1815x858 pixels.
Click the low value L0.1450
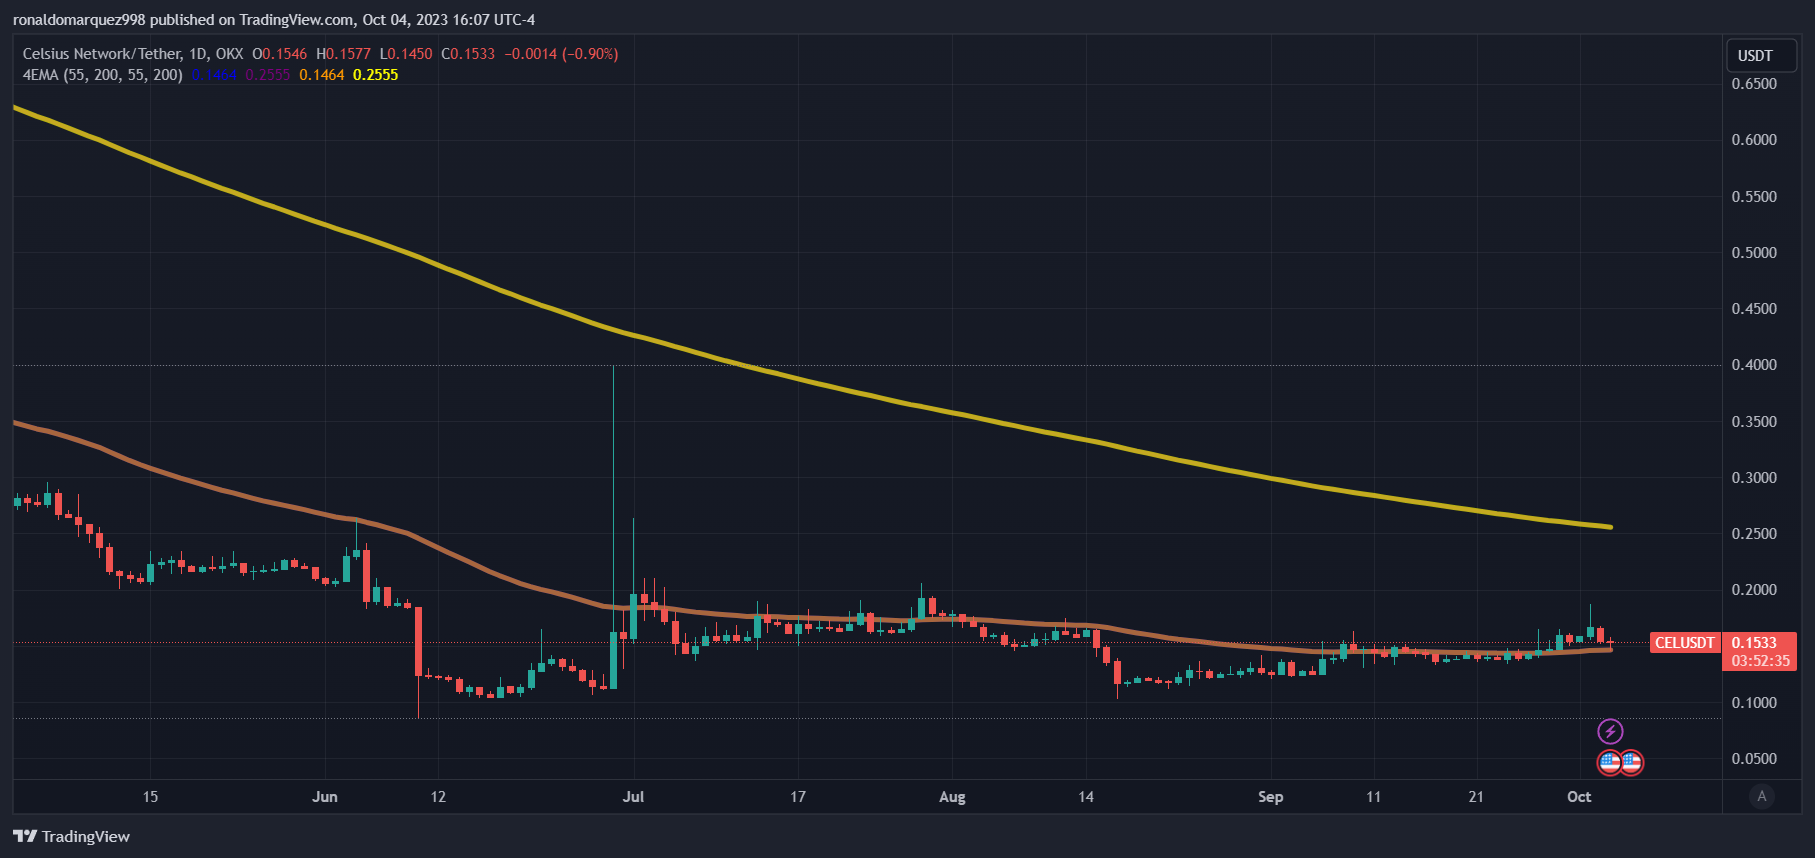[x=406, y=54]
